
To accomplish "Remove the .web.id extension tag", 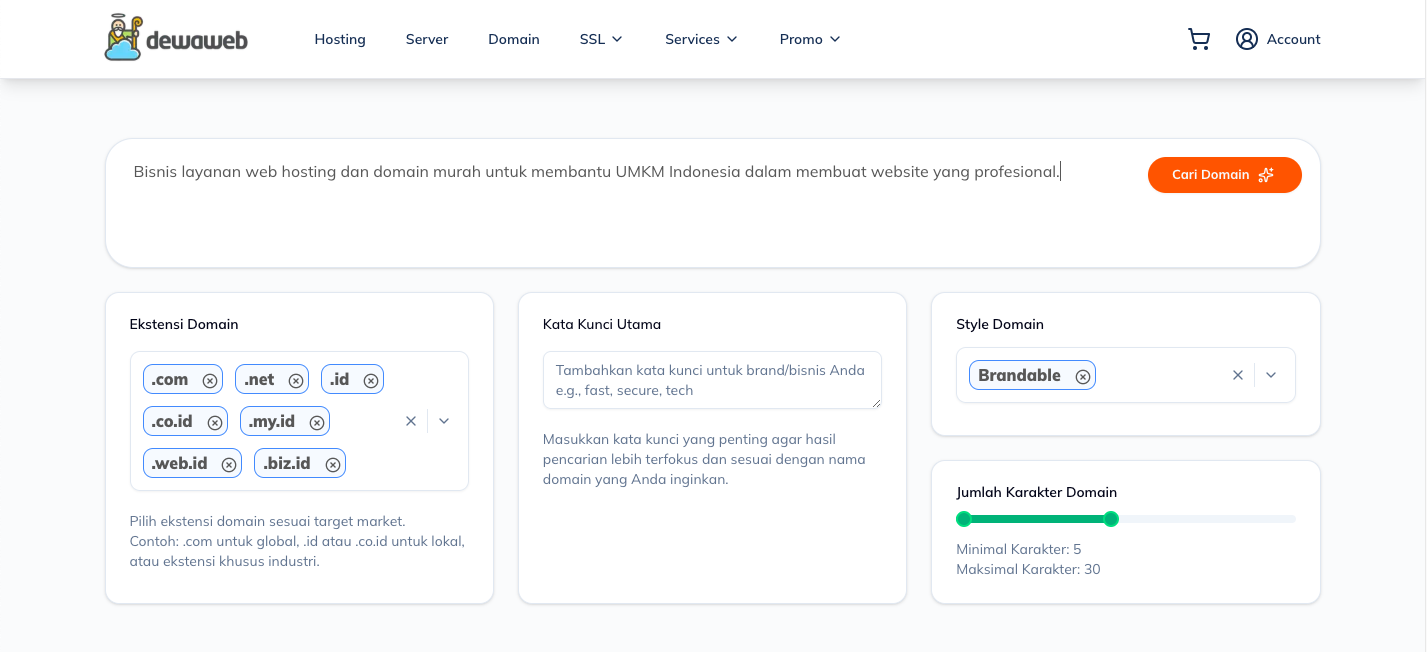I will (229, 464).
